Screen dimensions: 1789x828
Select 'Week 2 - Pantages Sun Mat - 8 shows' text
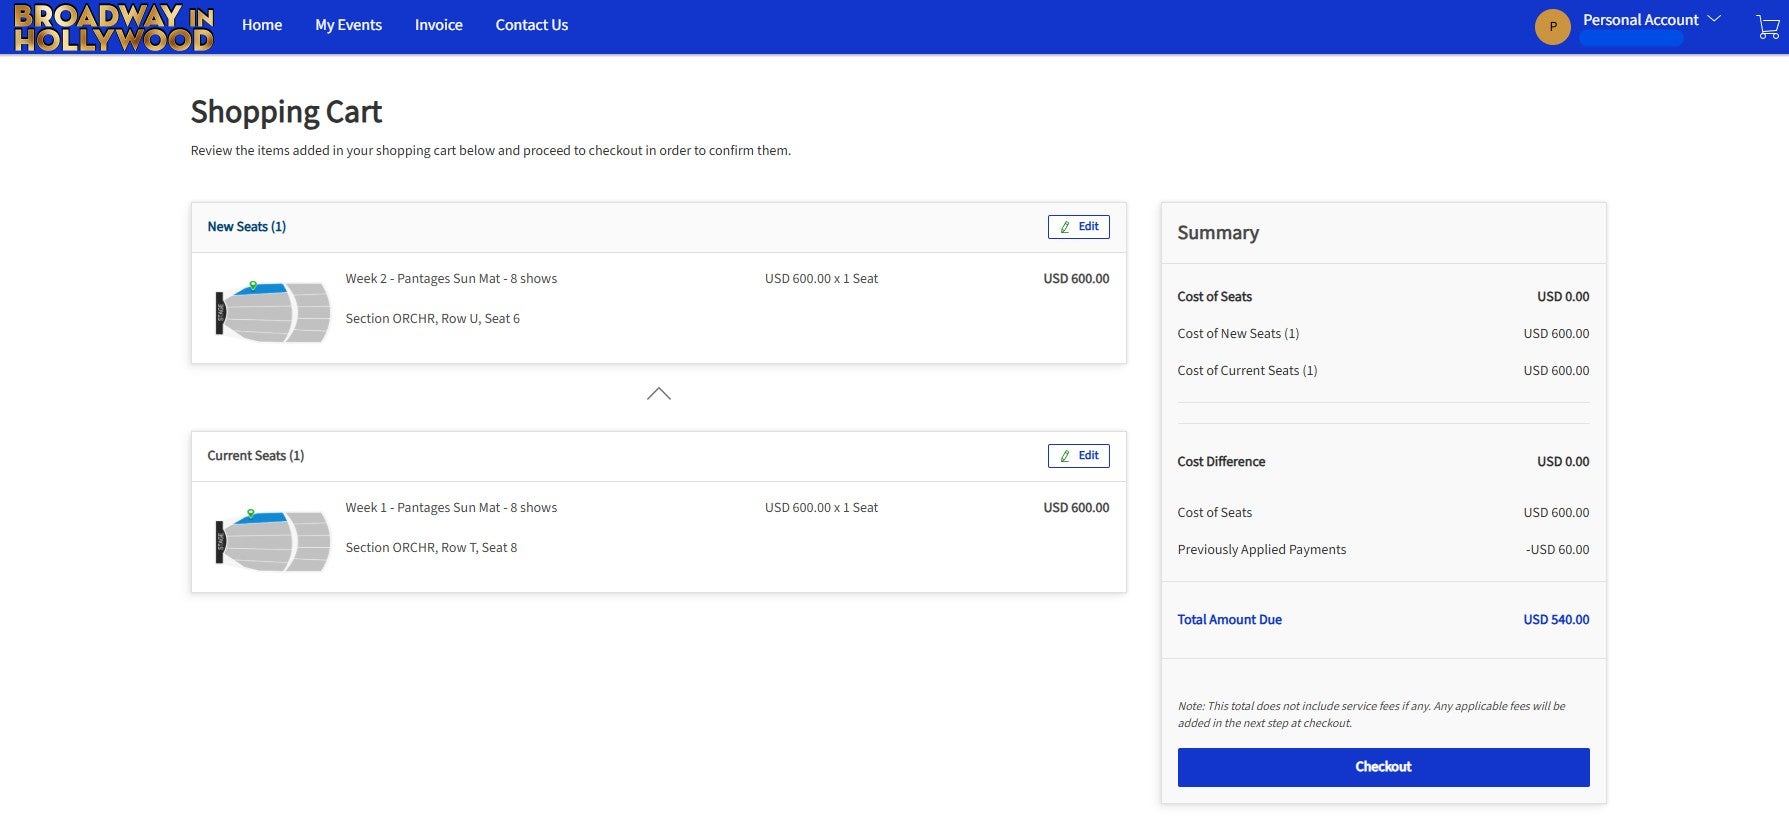point(451,279)
